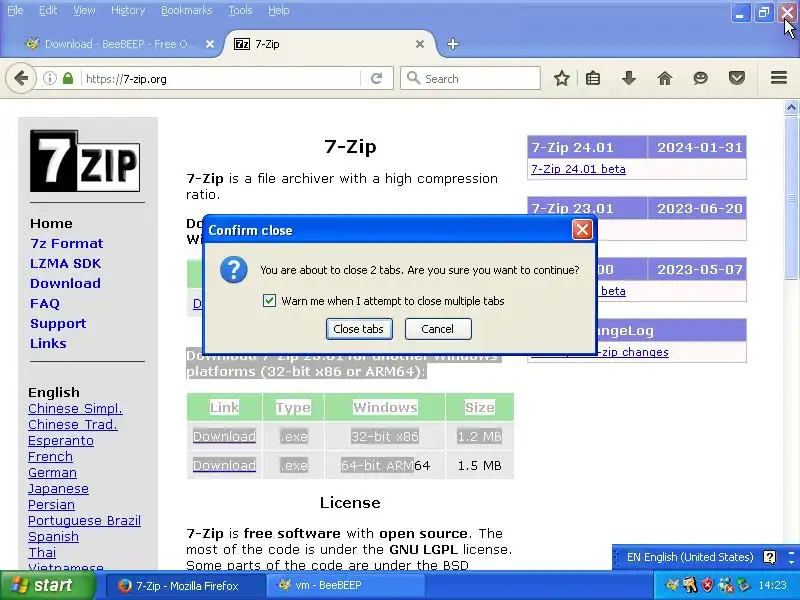Download the 32-bit x86 exe

tap(224, 436)
